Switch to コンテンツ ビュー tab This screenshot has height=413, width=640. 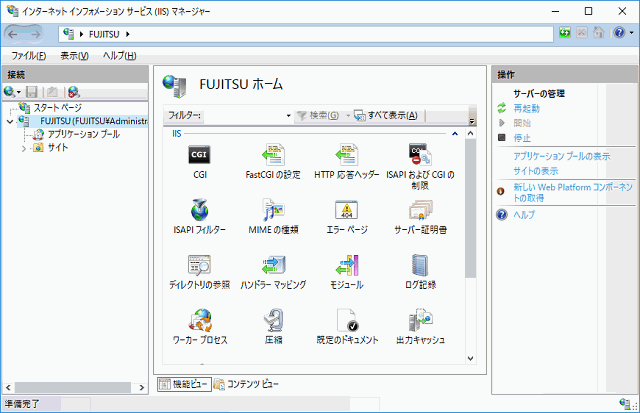(246, 384)
